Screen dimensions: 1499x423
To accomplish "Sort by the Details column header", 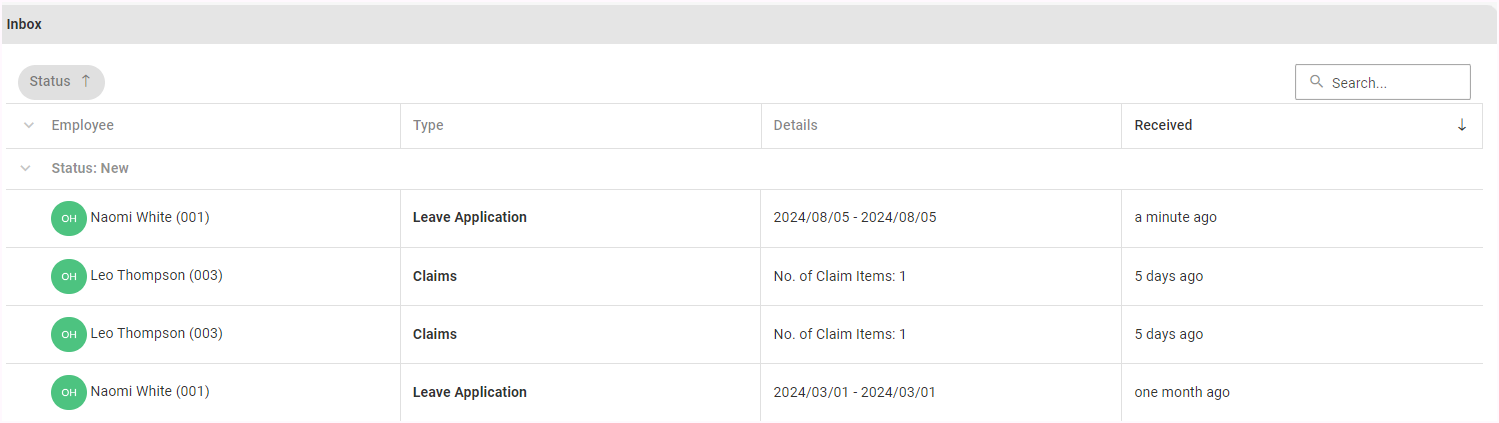I will click(795, 125).
